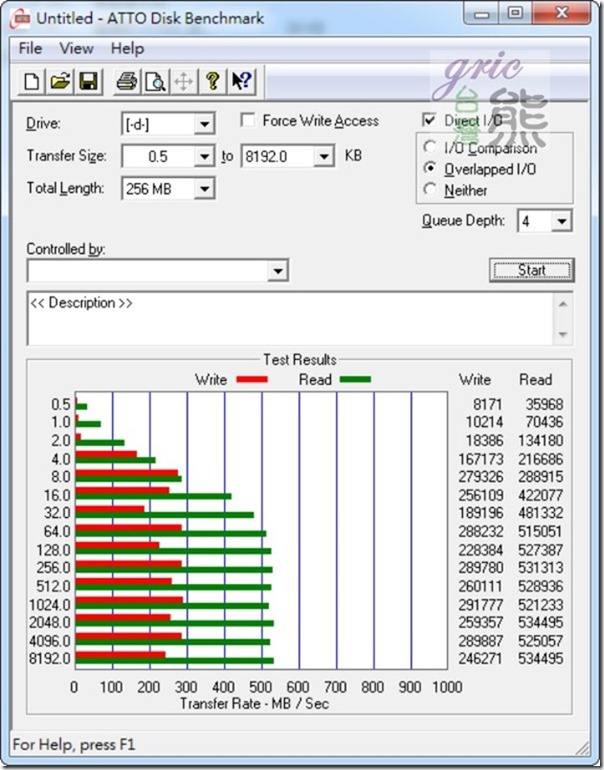The height and width of the screenshot is (770, 604).
Task: Click the 'Transfer Rate - MB / Sec' axis label
Action: (x=254, y=703)
